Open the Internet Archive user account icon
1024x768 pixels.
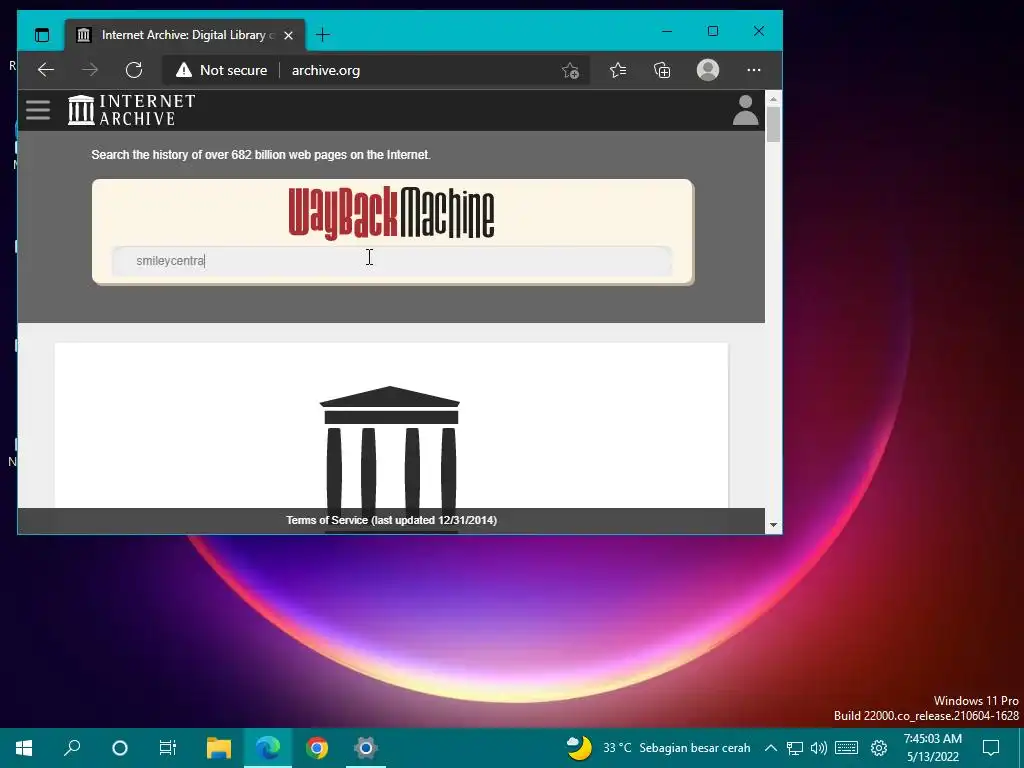(x=745, y=110)
